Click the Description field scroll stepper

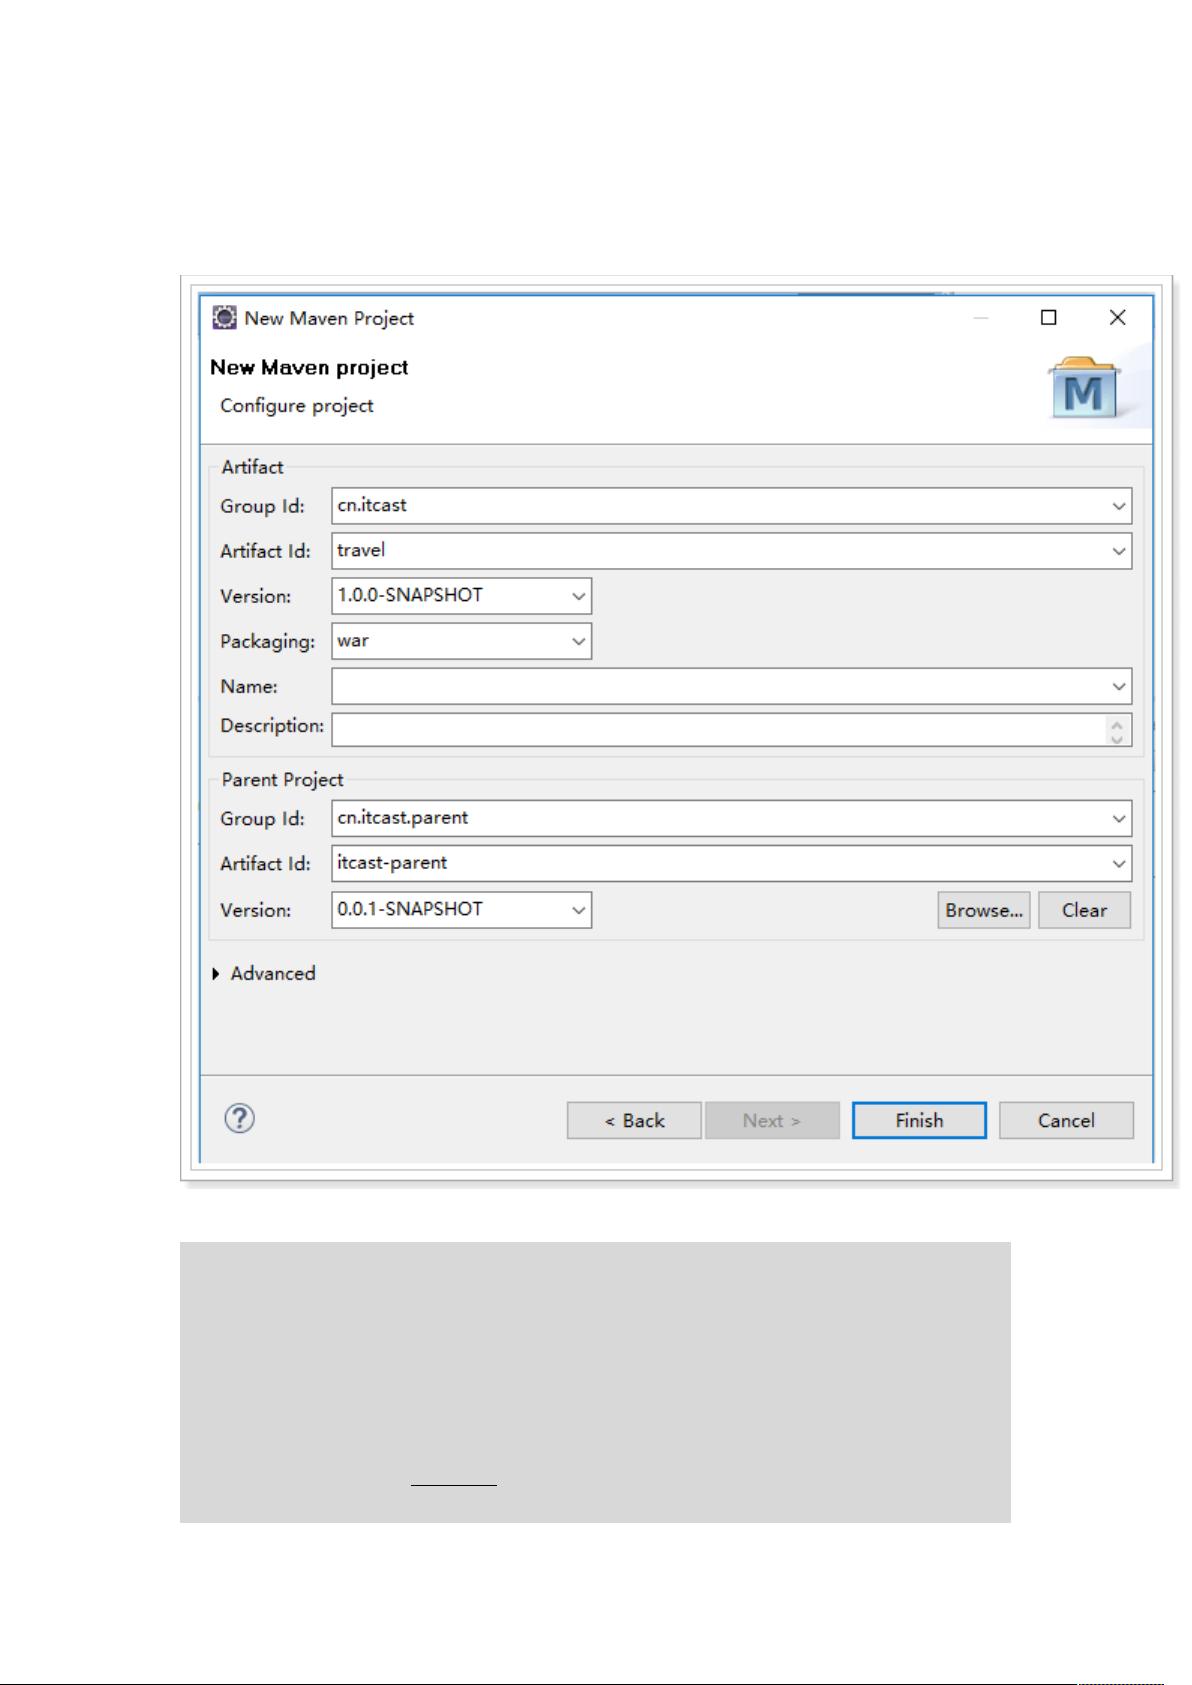[1118, 730]
